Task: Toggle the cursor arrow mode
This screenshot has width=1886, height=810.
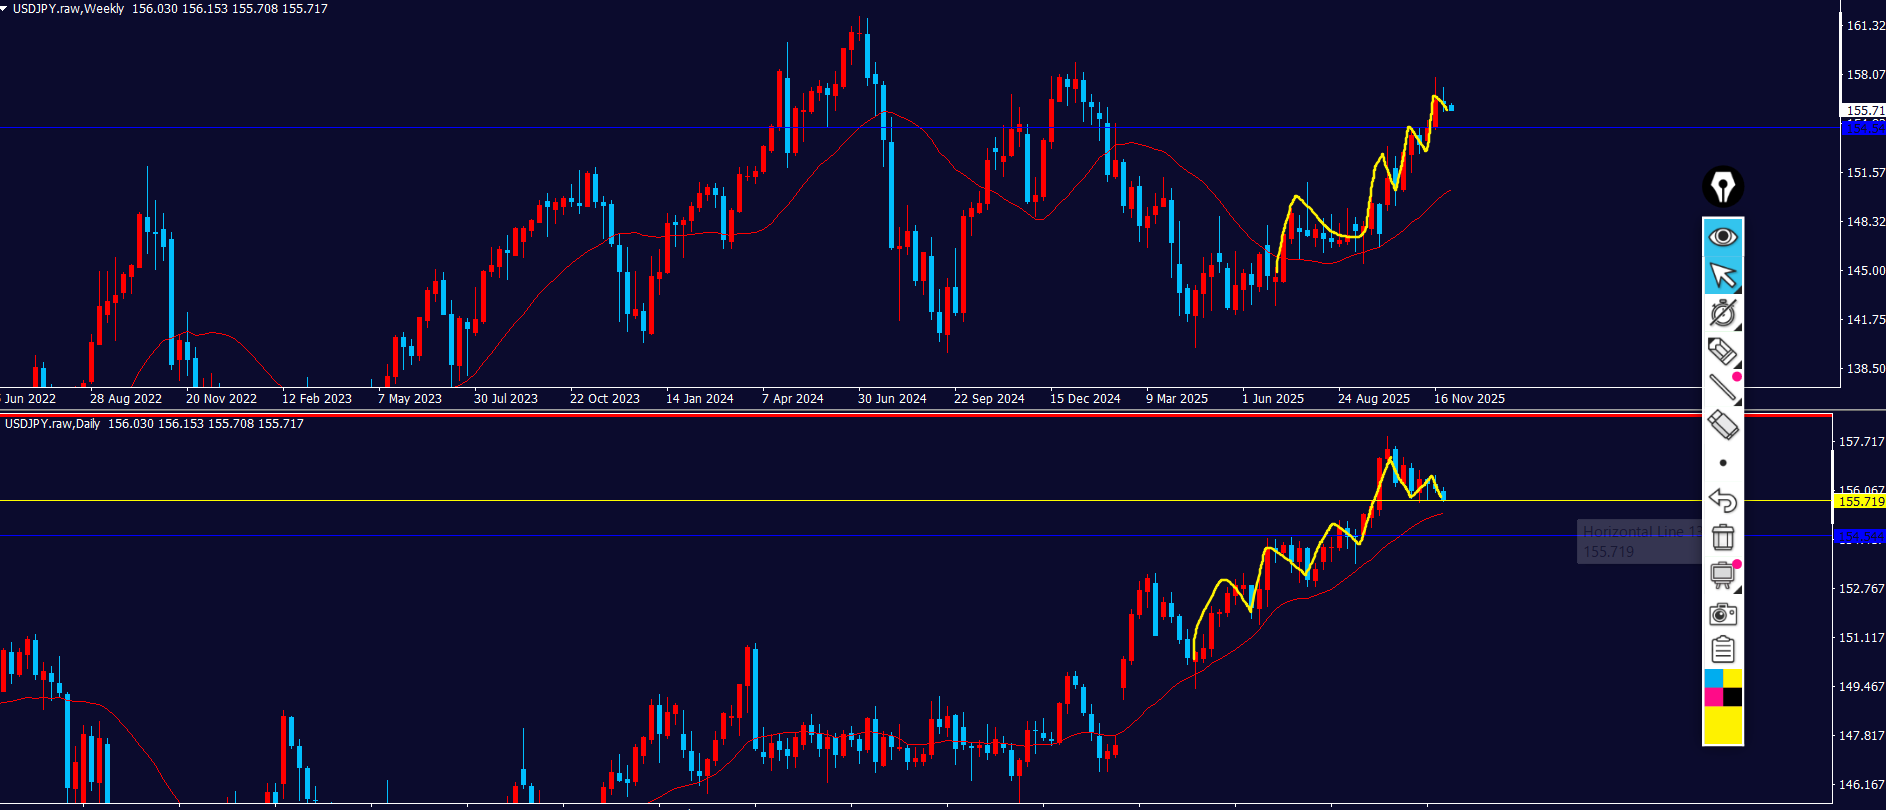Action: 1722,275
